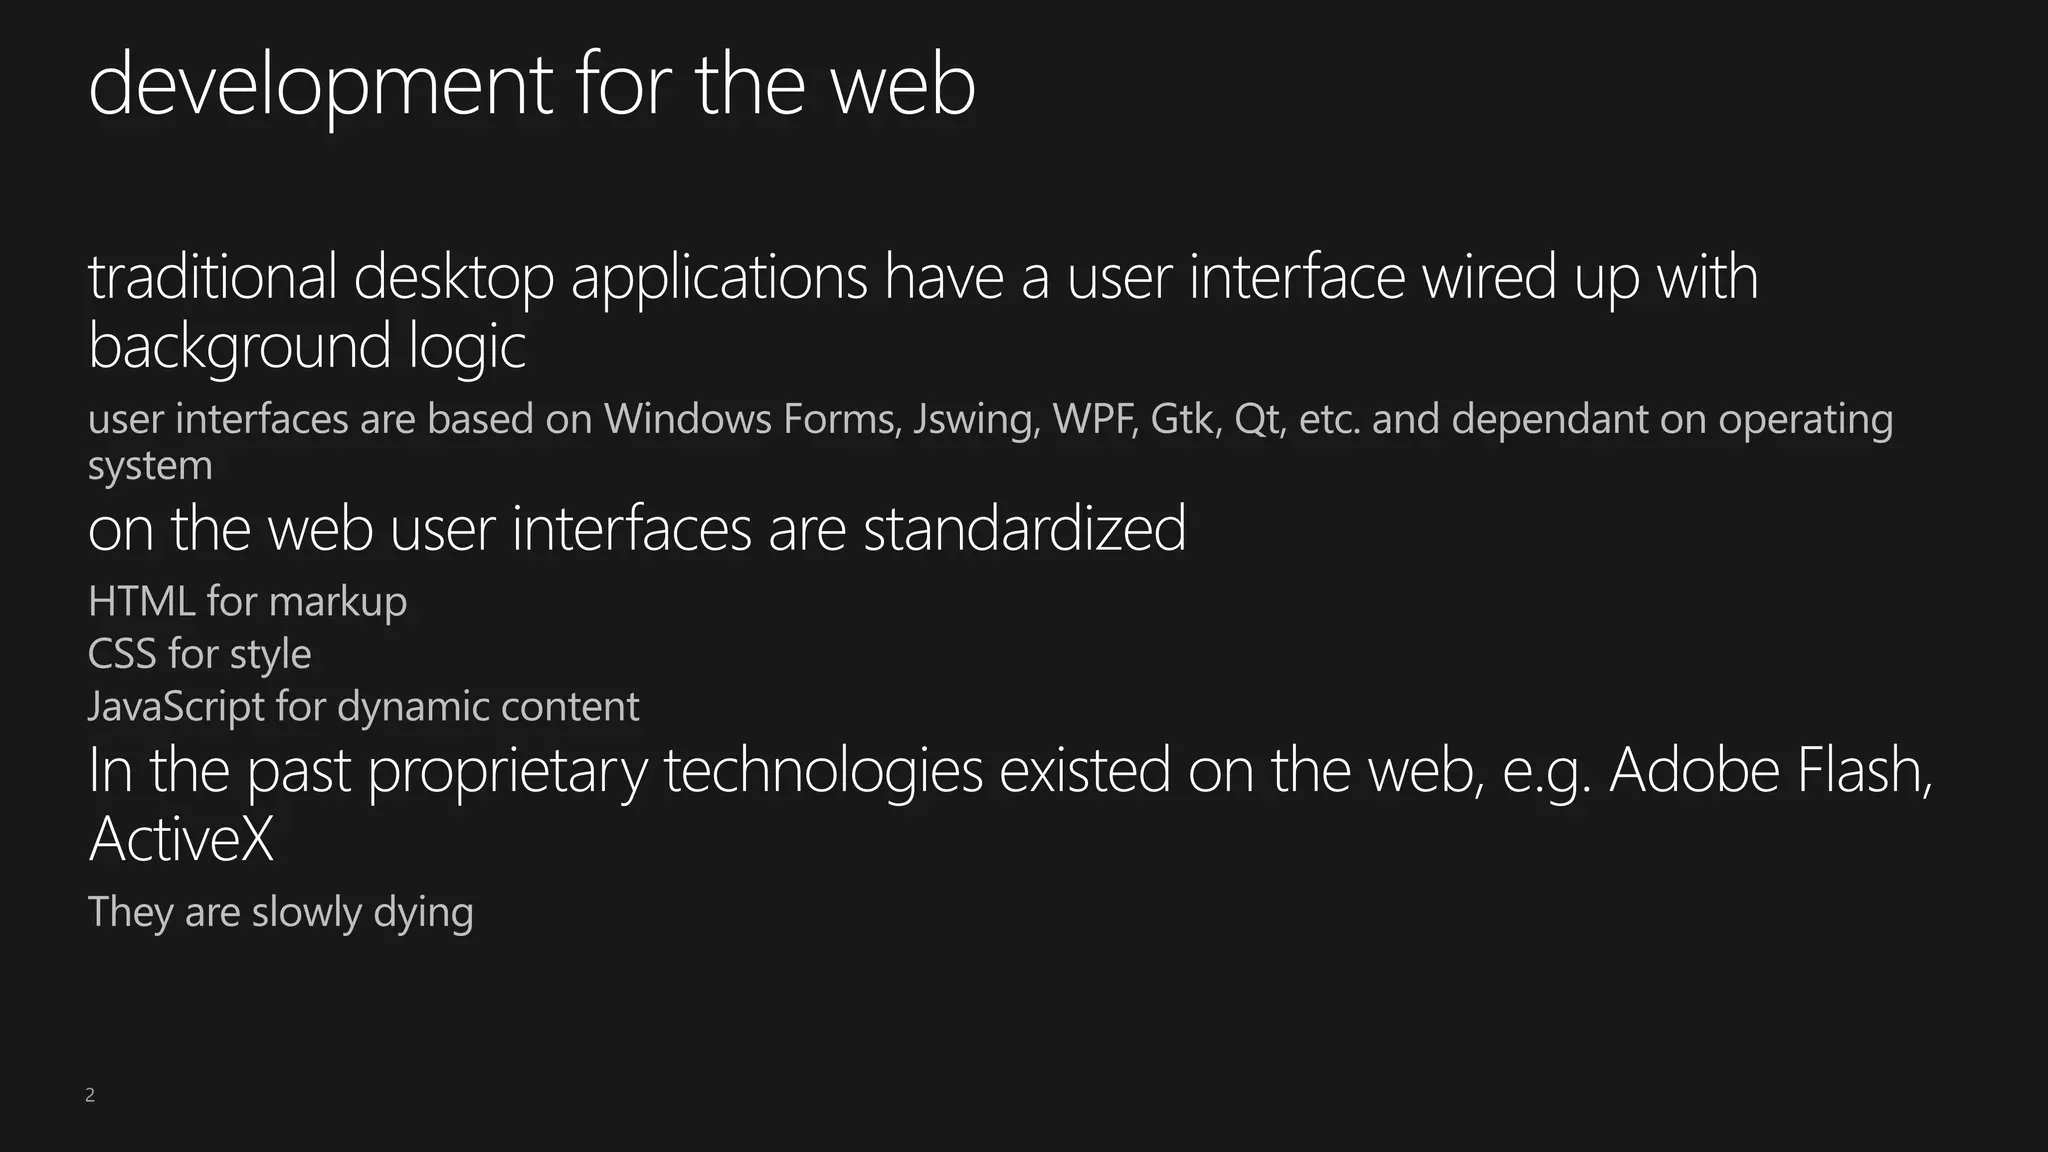Click "JavaScript for dynamic content" line
The width and height of the screenshot is (2048, 1152).
pos(363,707)
